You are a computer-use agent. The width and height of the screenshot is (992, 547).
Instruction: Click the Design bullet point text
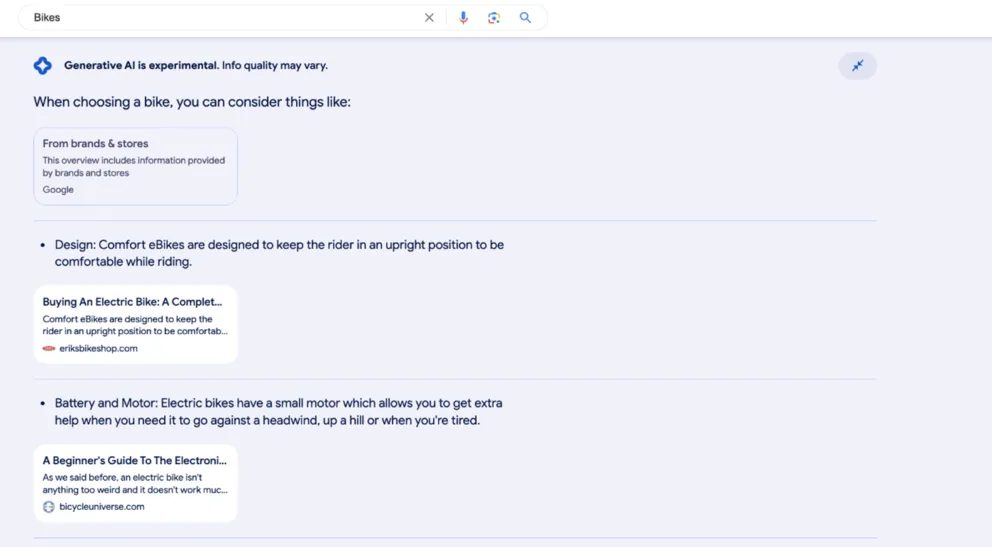(x=279, y=253)
